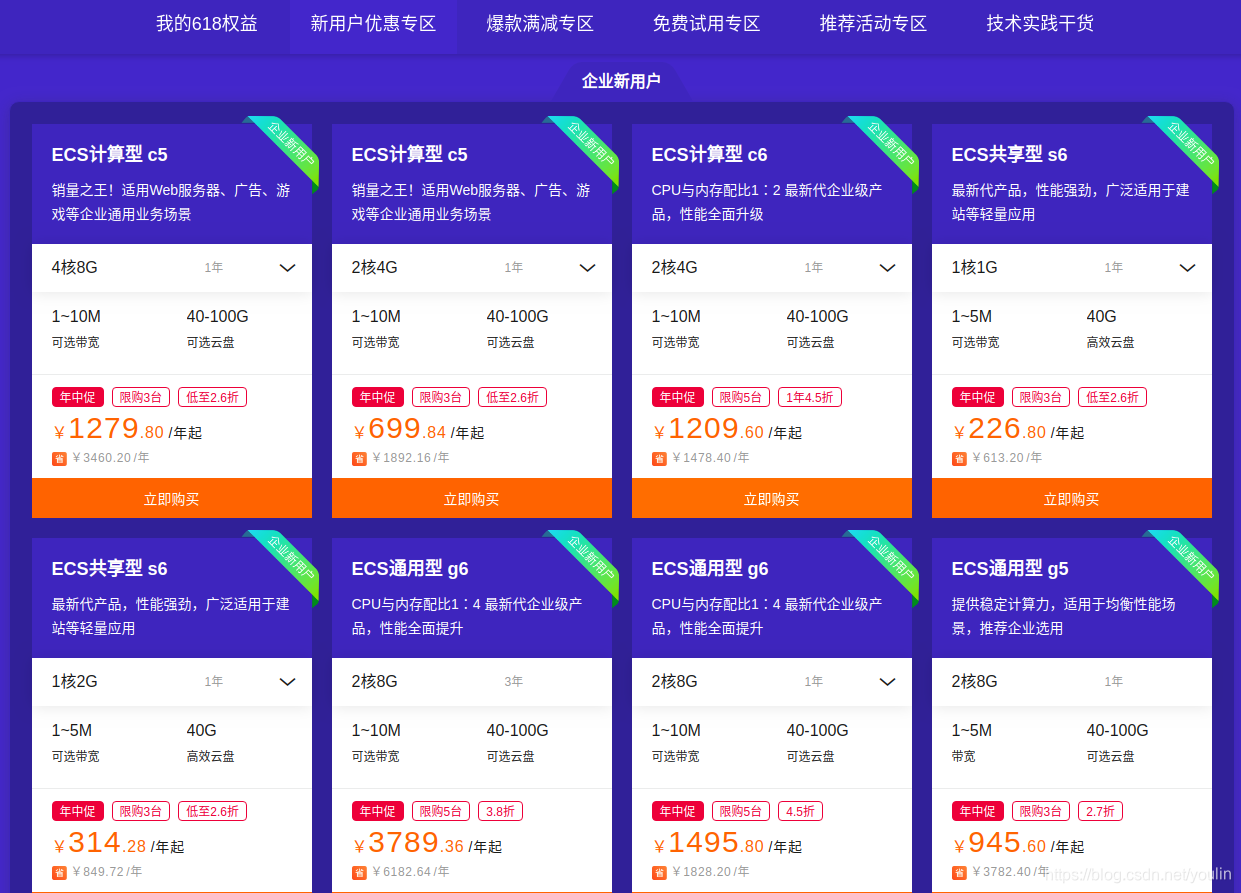The image size is (1241, 893).
Task: Click 立即购买 under the ¥699.84 price
Action: (x=472, y=498)
